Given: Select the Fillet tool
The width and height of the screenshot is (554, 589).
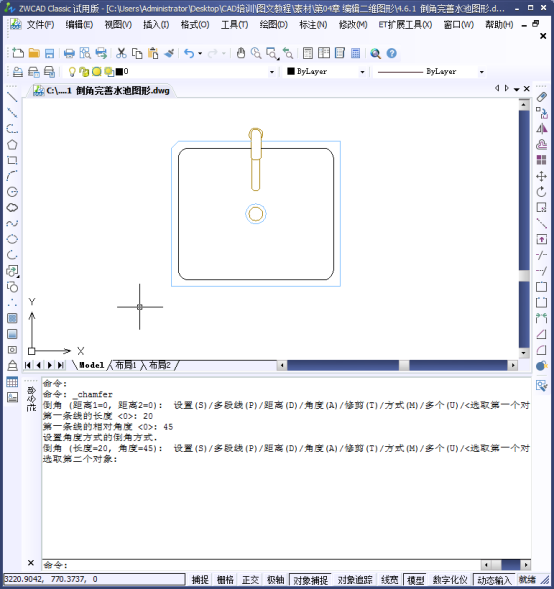Looking at the screenshot, I should [x=541, y=350].
